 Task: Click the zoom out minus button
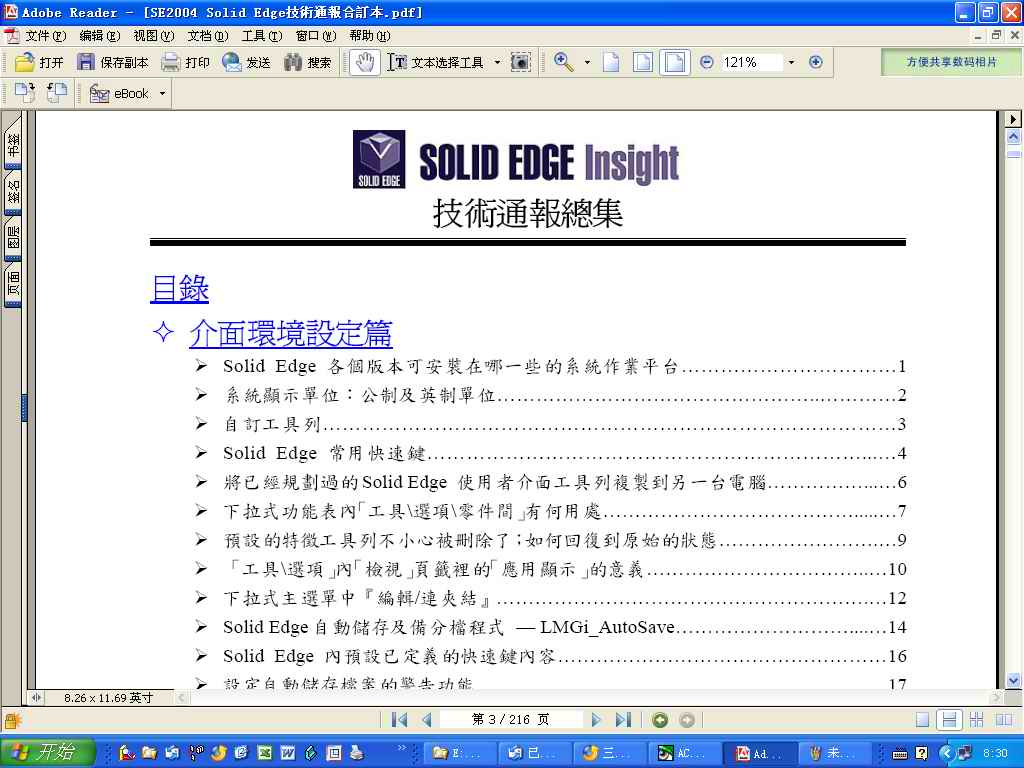707,62
